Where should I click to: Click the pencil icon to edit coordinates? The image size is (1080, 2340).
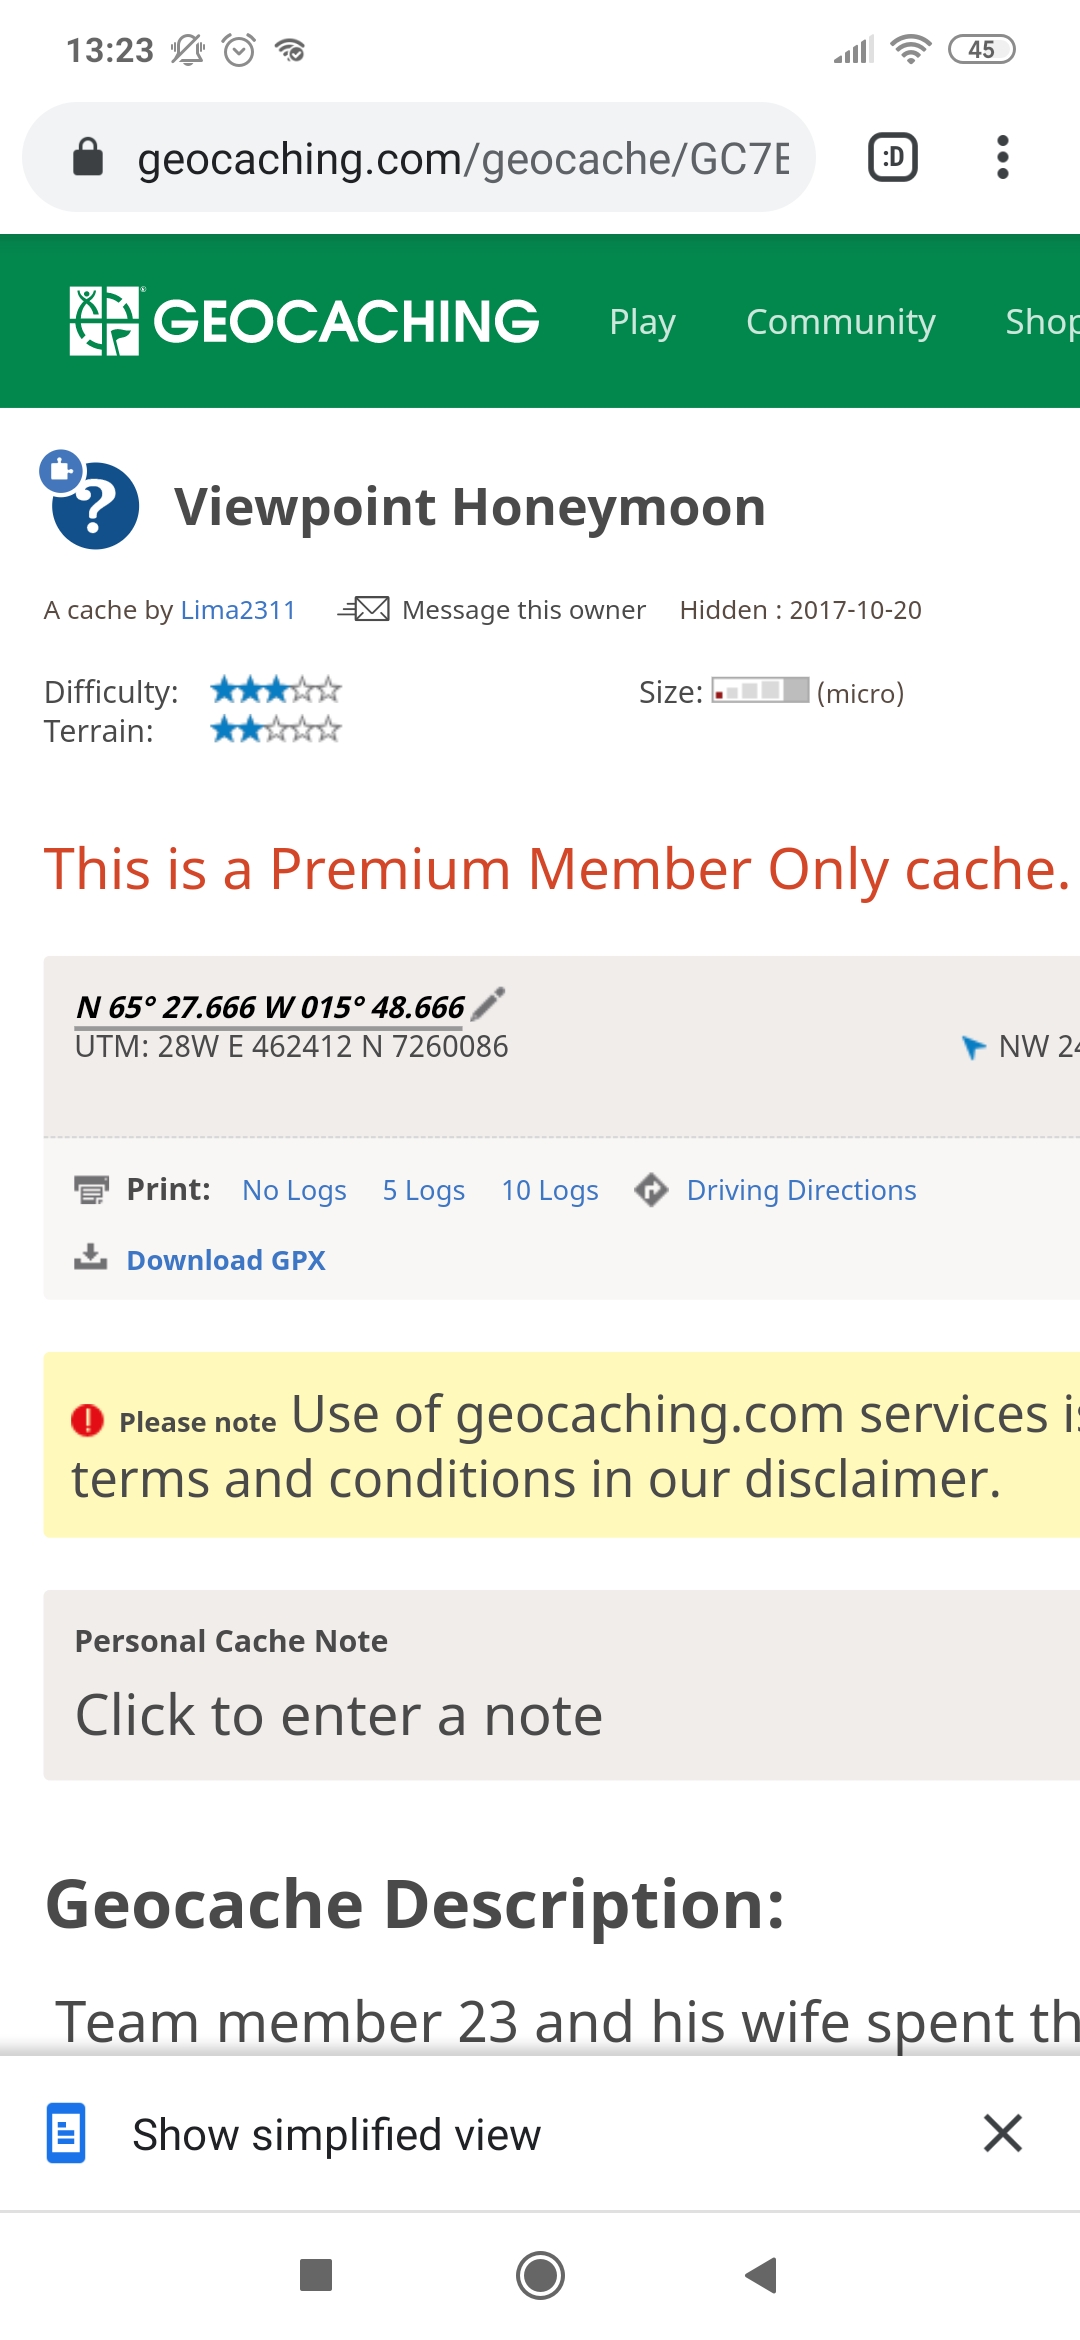tap(488, 1003)
